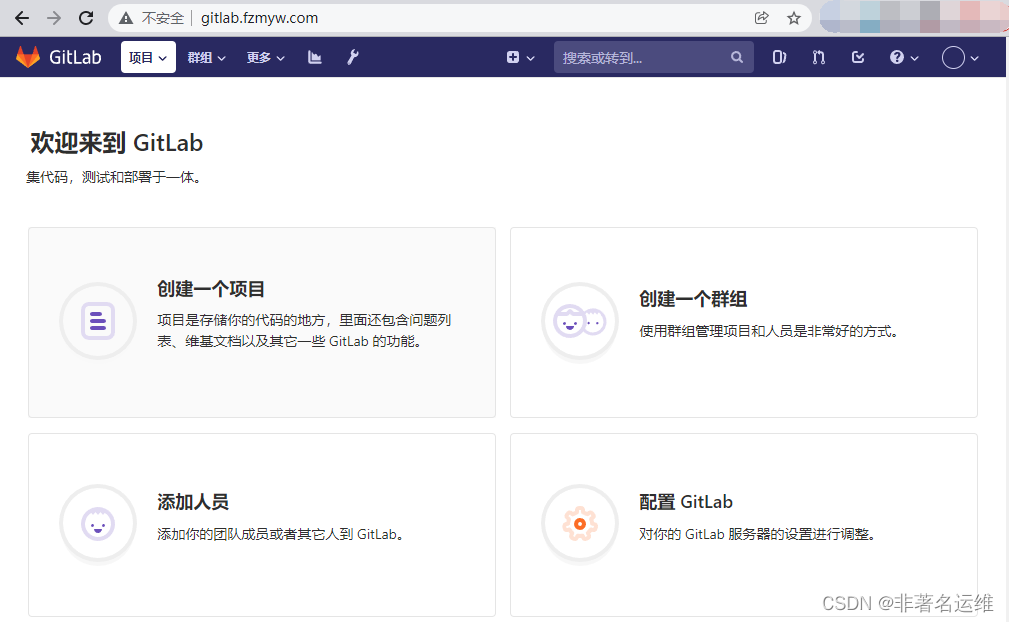1009x622 pixels.
Task: Expand the 更多 menu
Action: pos(265,57)
